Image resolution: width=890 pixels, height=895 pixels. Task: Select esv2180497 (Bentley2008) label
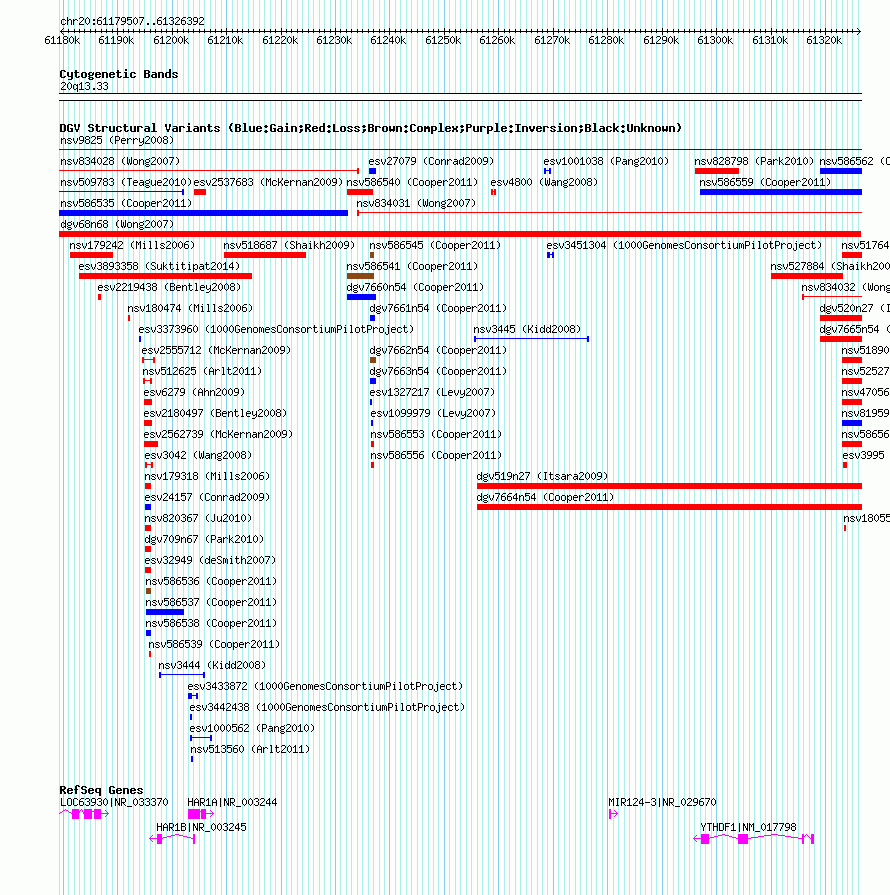tap(215, 414)
